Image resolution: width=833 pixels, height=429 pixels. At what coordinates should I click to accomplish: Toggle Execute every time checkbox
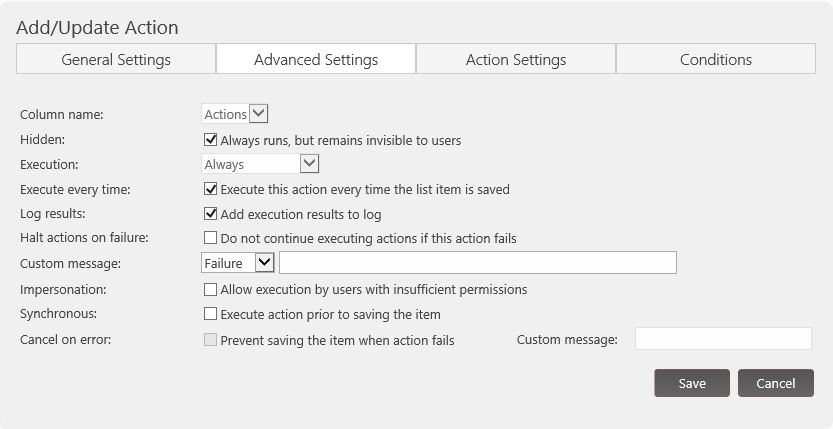pyautogui.click(x=210, y=189)
